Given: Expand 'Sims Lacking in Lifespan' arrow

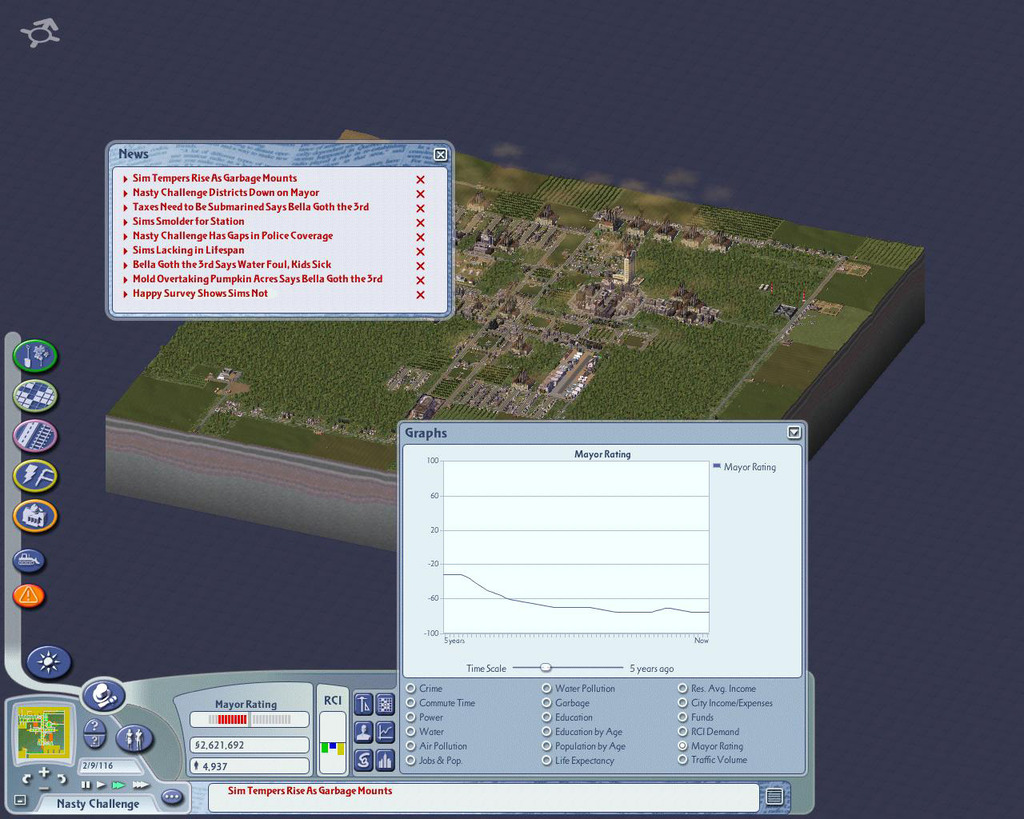Looking at the screenshot, I should point(125,250).
